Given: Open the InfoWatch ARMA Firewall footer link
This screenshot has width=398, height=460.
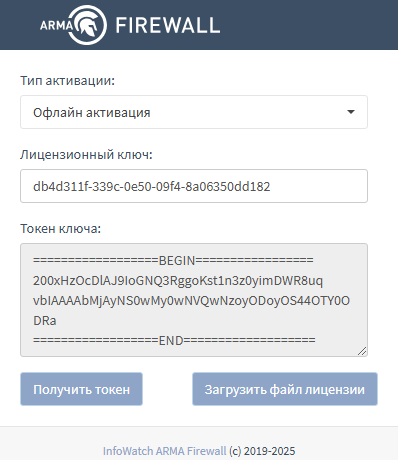Looking at the screenshot, I should pyautogui.click(x=164, y=451).
